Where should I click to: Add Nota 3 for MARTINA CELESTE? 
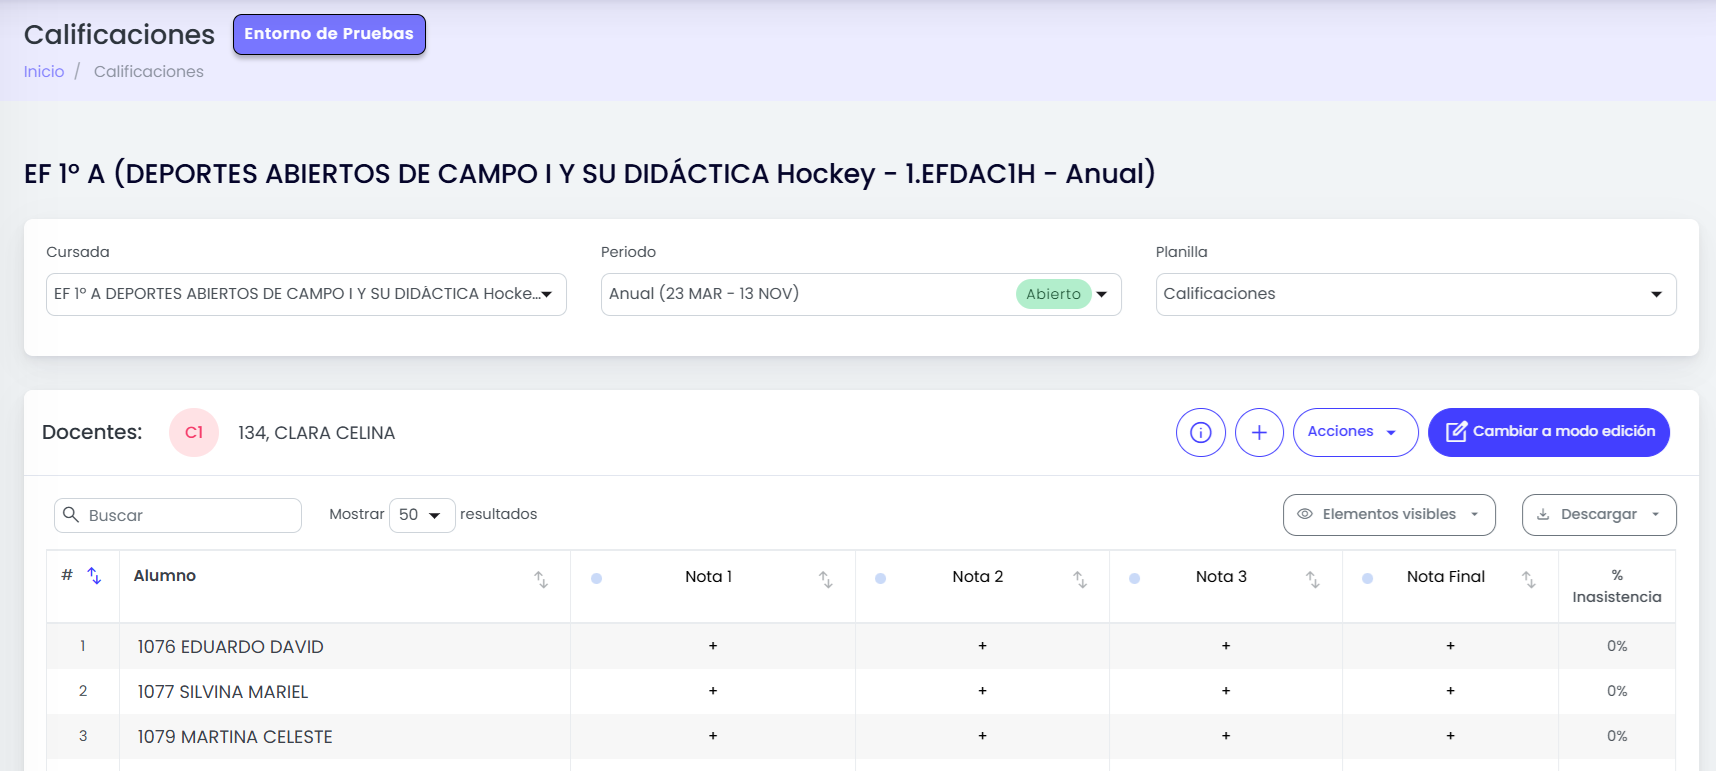[x=1226, y=736]
